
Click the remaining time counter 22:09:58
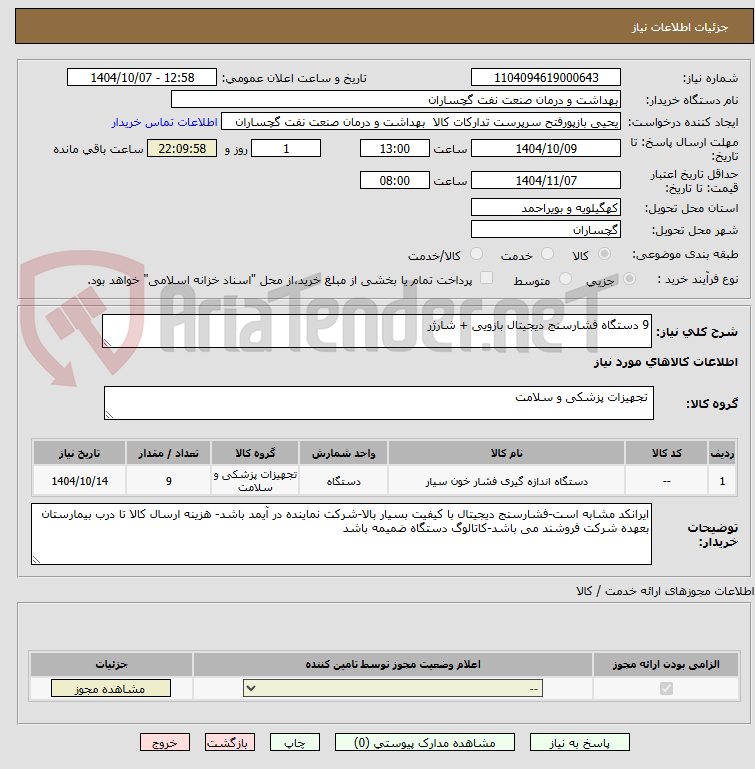click(182, 148)
